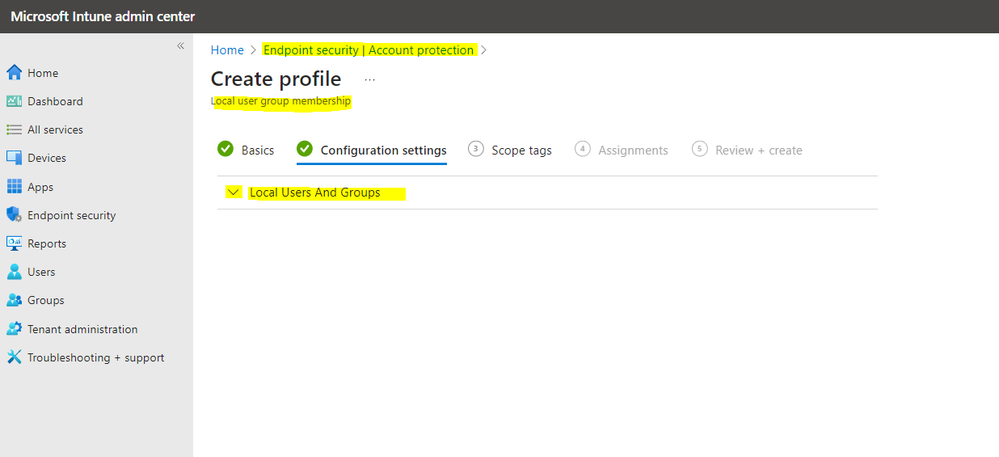Click step 5 circle for Review + create
The image size is (999, 457).
[x=700, y=149]
